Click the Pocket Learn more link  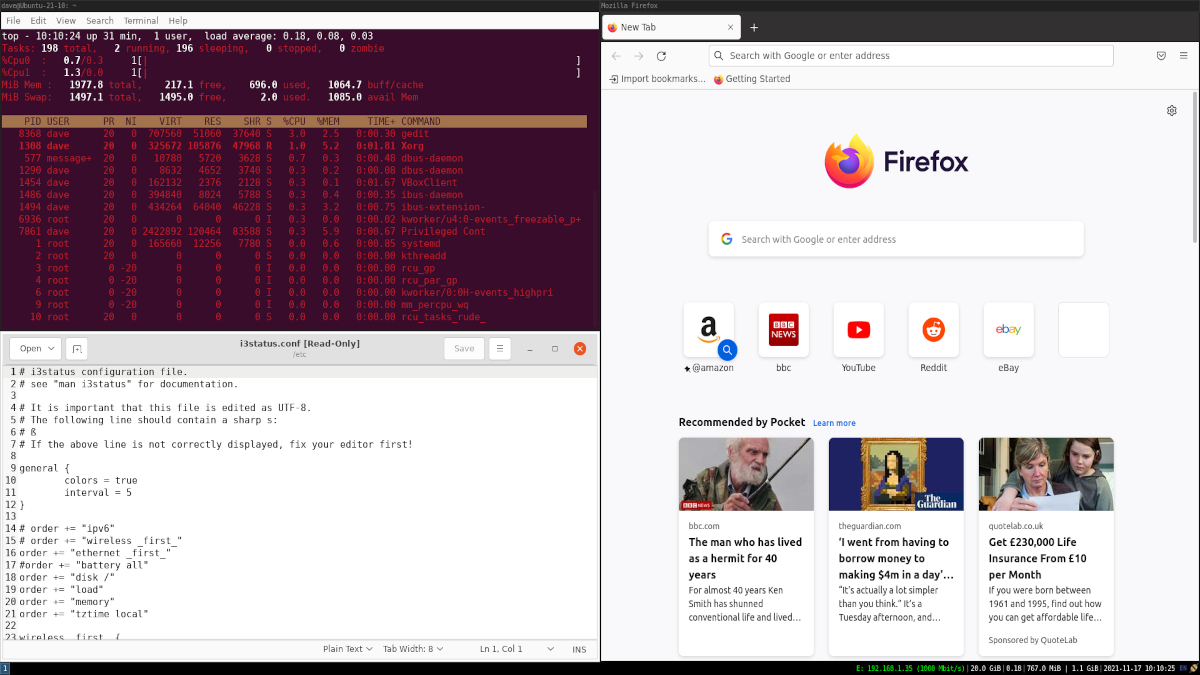point(834,423)
